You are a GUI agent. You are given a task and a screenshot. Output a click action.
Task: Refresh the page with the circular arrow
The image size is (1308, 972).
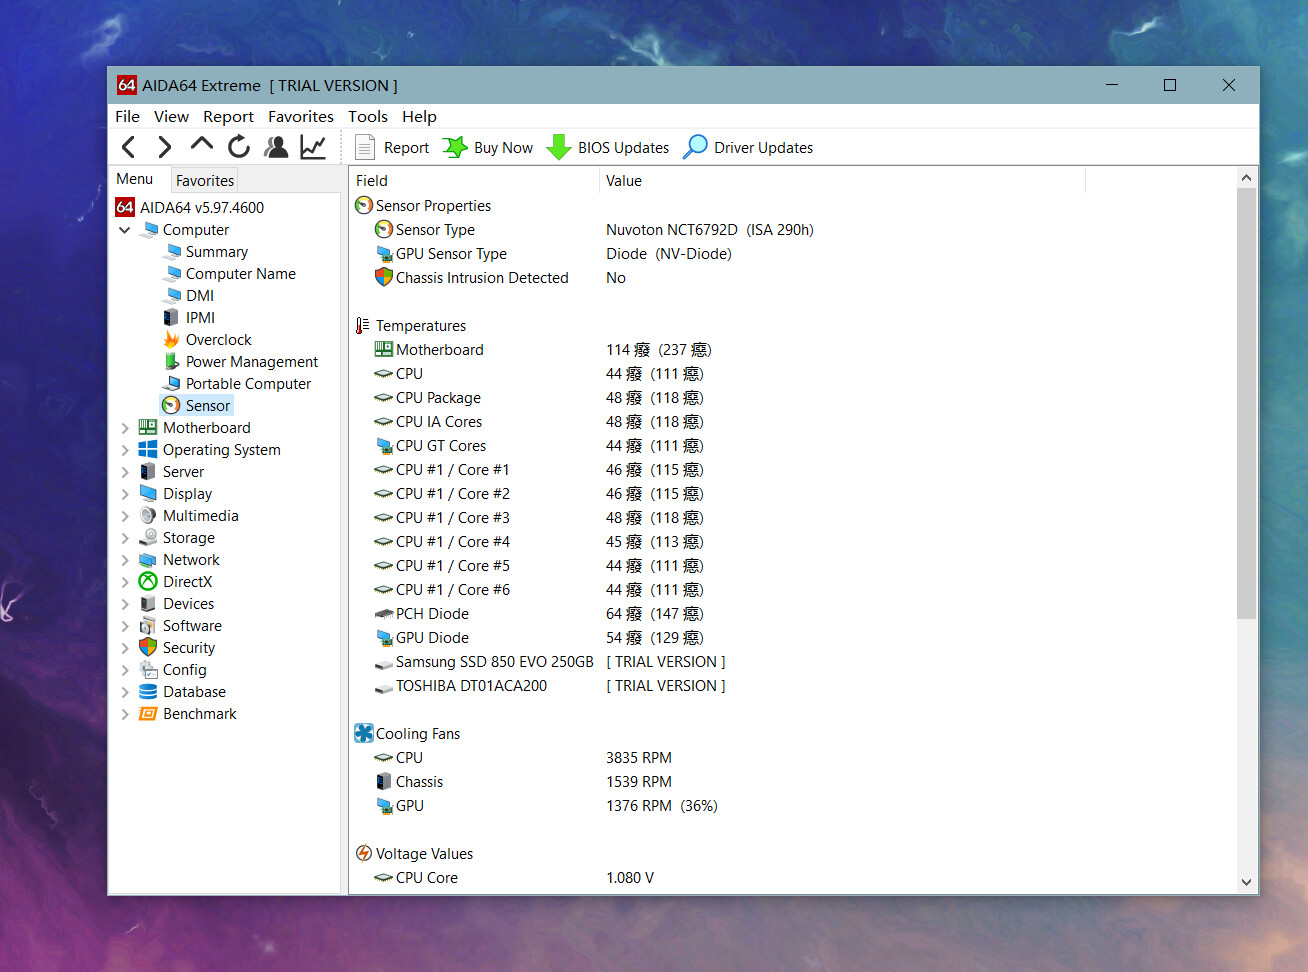point(239,147)
